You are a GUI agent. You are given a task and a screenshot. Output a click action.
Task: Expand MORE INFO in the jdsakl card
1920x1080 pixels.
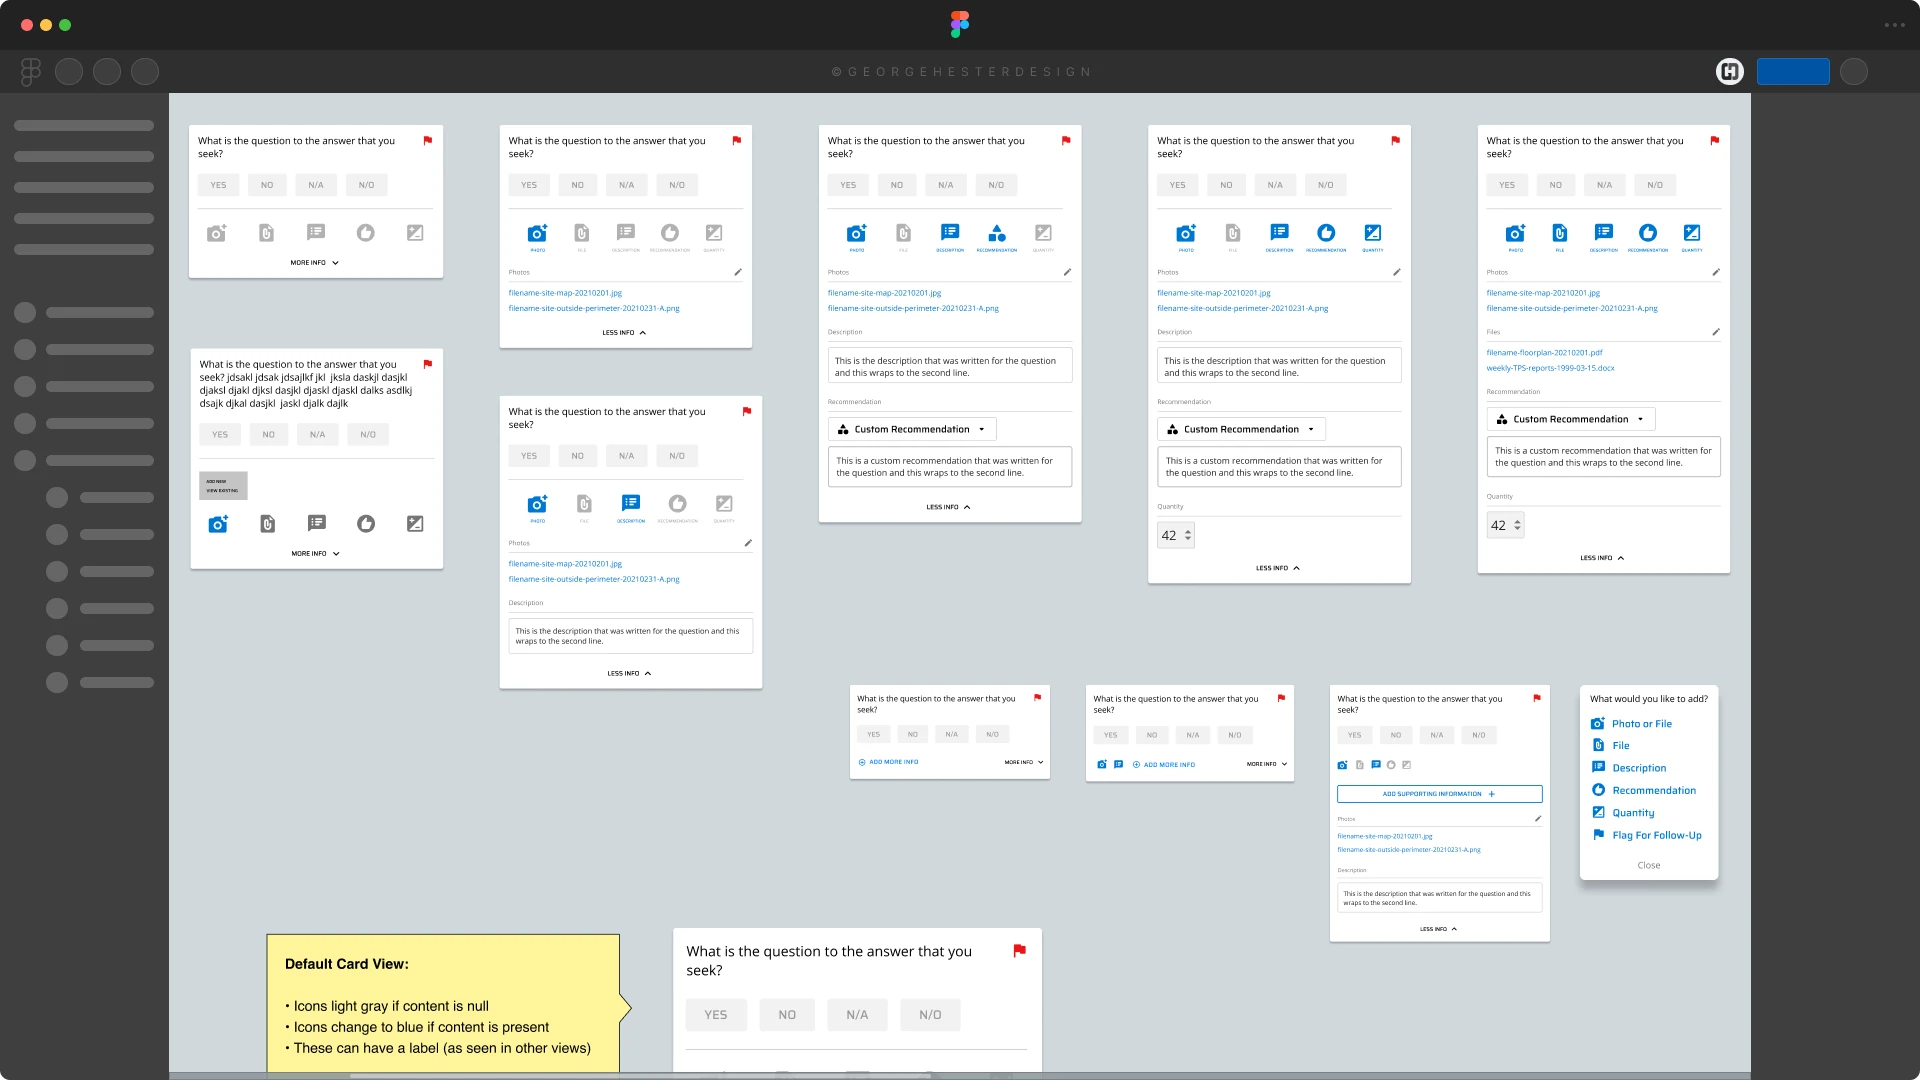pos(316,553)
